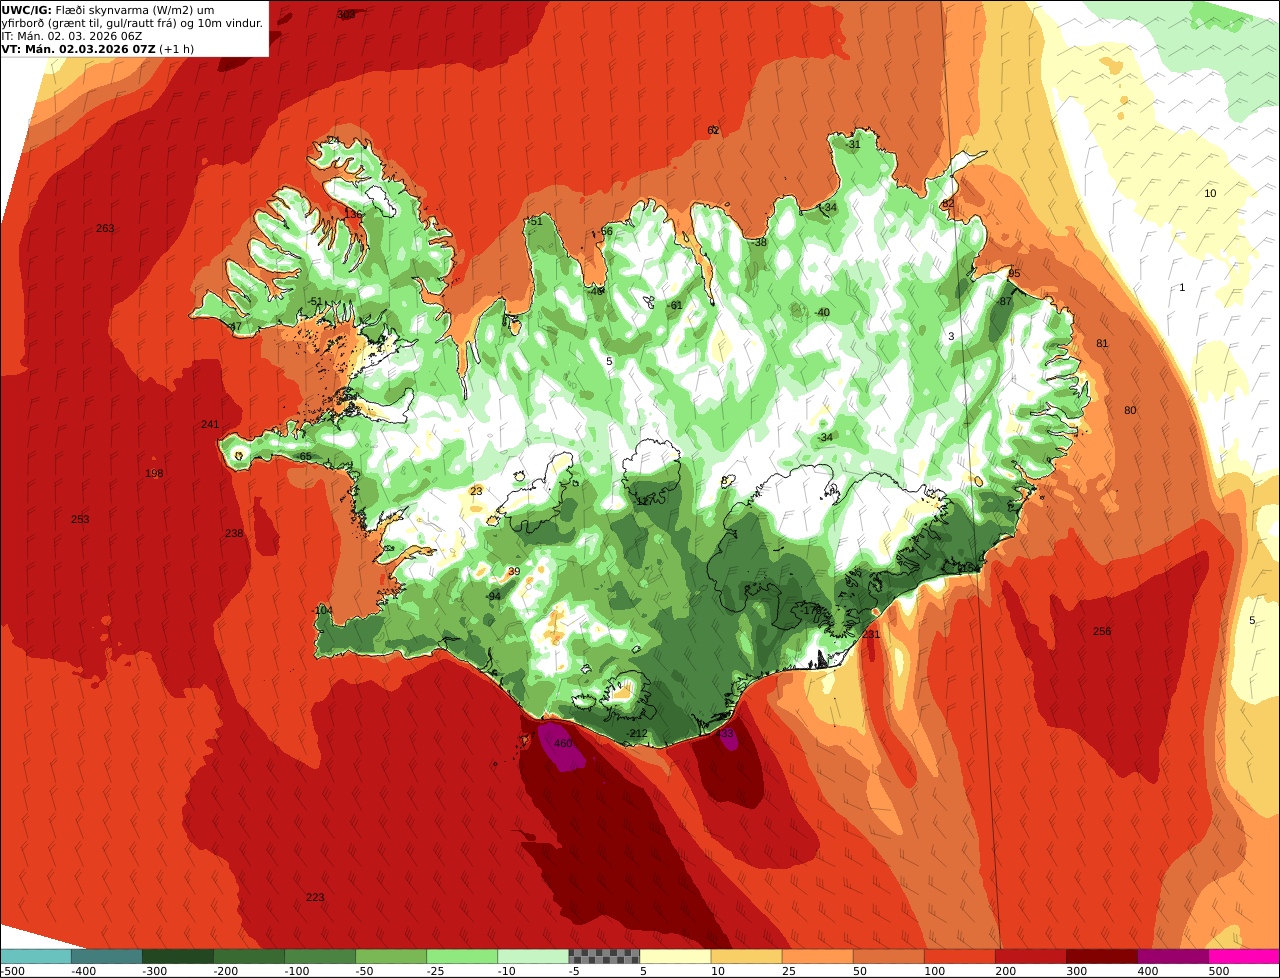This screenshot has height=978, width=1280.
Task: Select the 80 value east of Iceland
Action: [1130, 411]
